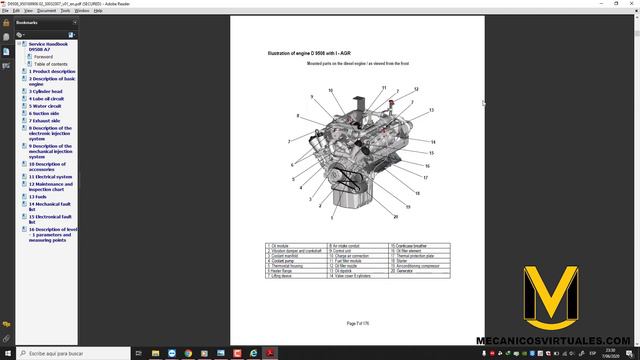The image size is (640, 360).
Task: Open the Tools menu
Action: click(x=65, y=11)
